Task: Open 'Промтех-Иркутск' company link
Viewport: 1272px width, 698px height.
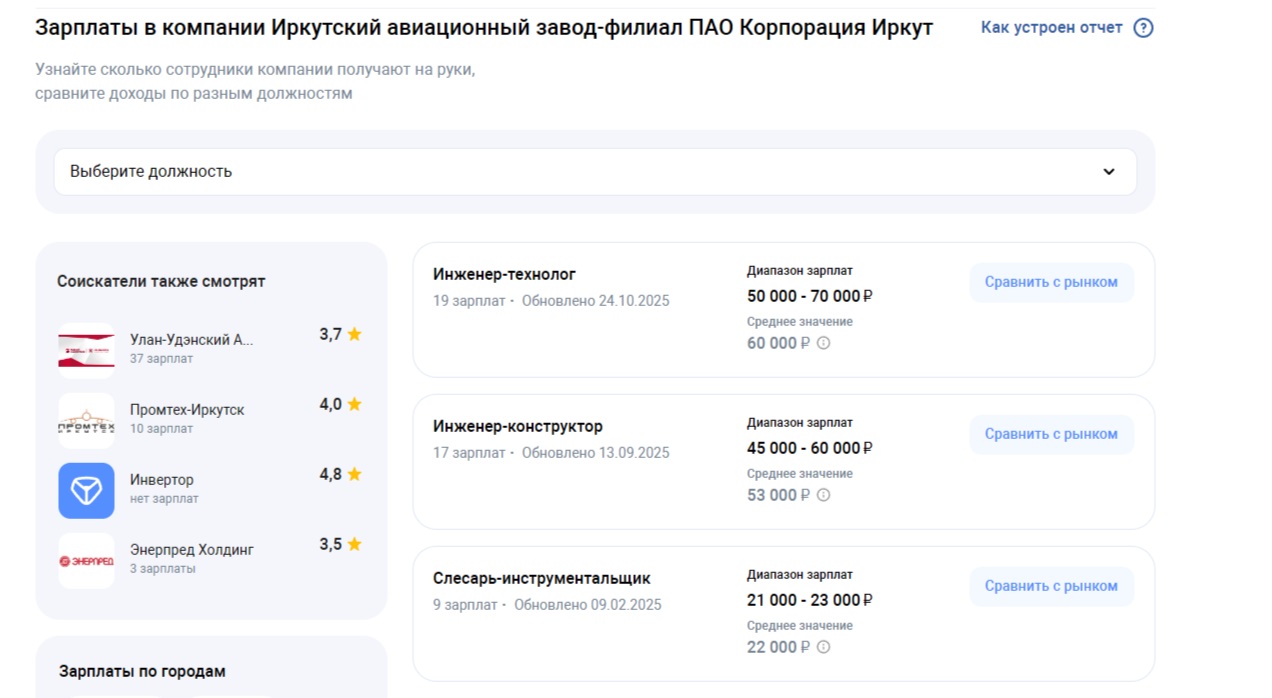Action: point(187,410)
